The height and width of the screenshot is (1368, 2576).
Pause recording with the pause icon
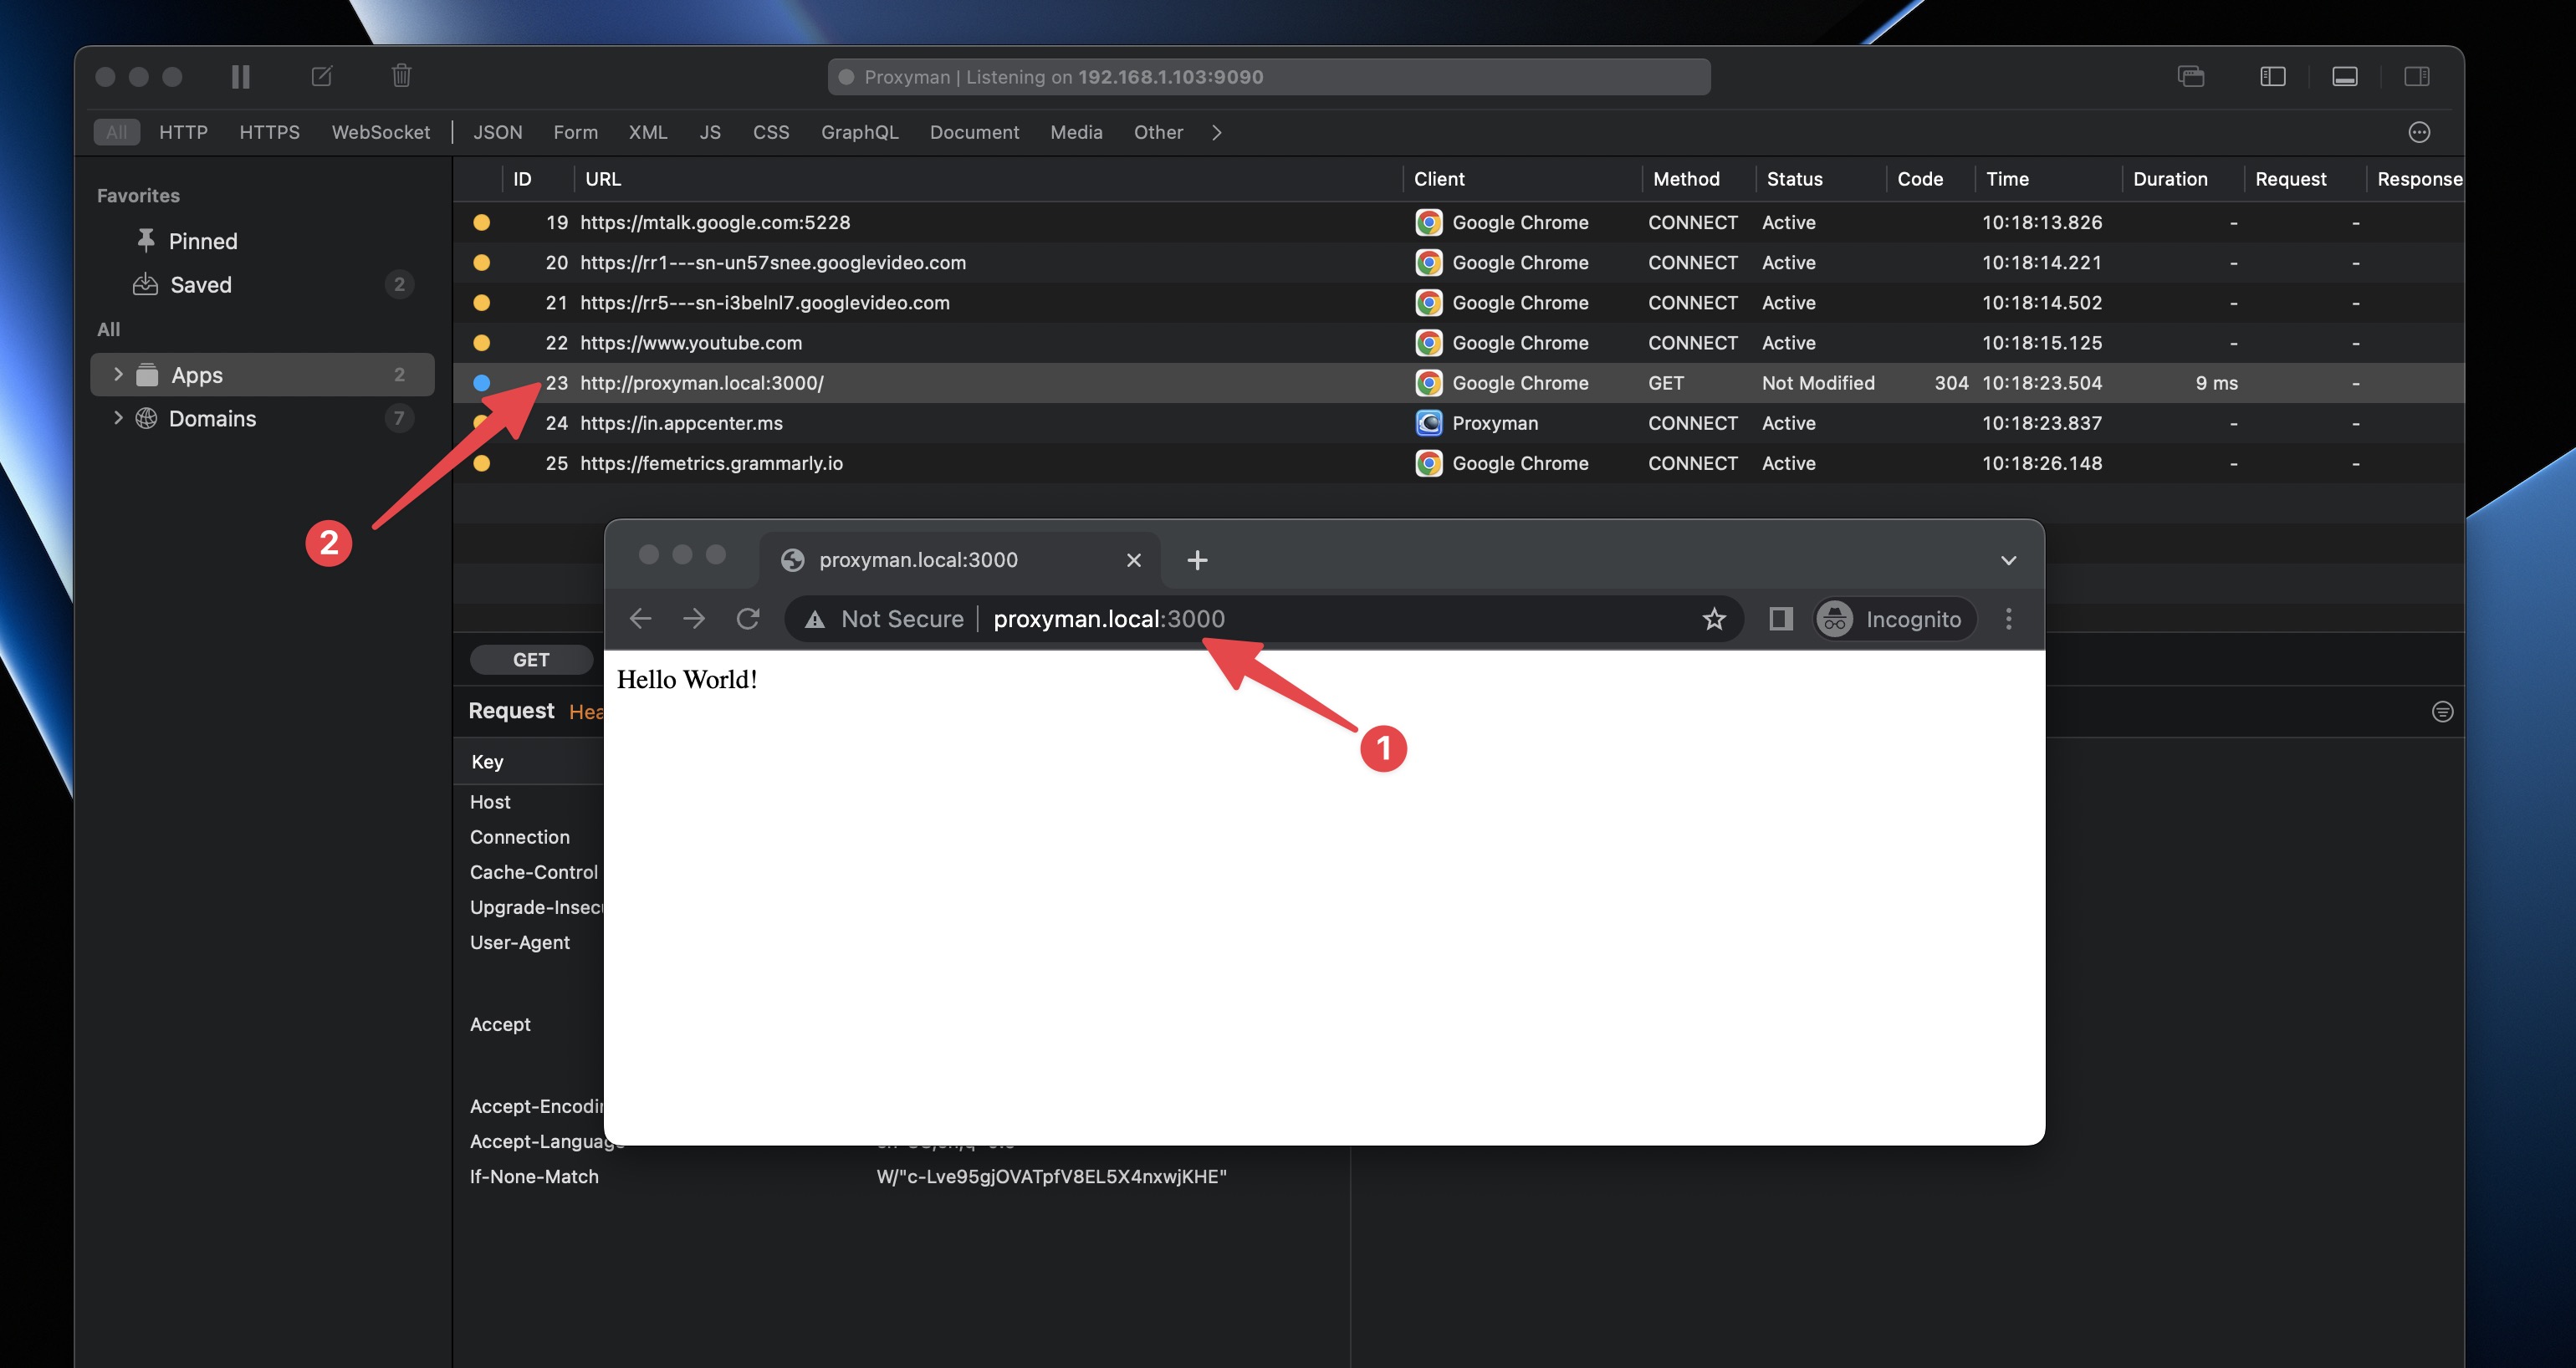pyautogui.click(x=240, y=76)
